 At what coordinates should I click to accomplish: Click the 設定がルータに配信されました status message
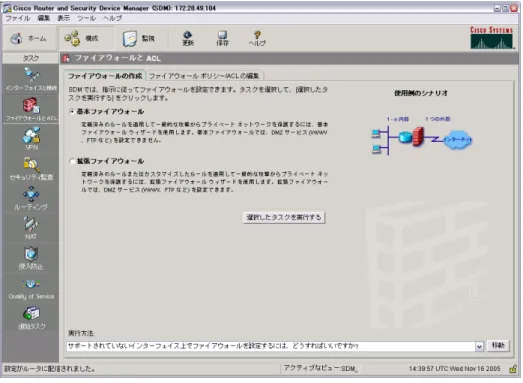(50, 369)
